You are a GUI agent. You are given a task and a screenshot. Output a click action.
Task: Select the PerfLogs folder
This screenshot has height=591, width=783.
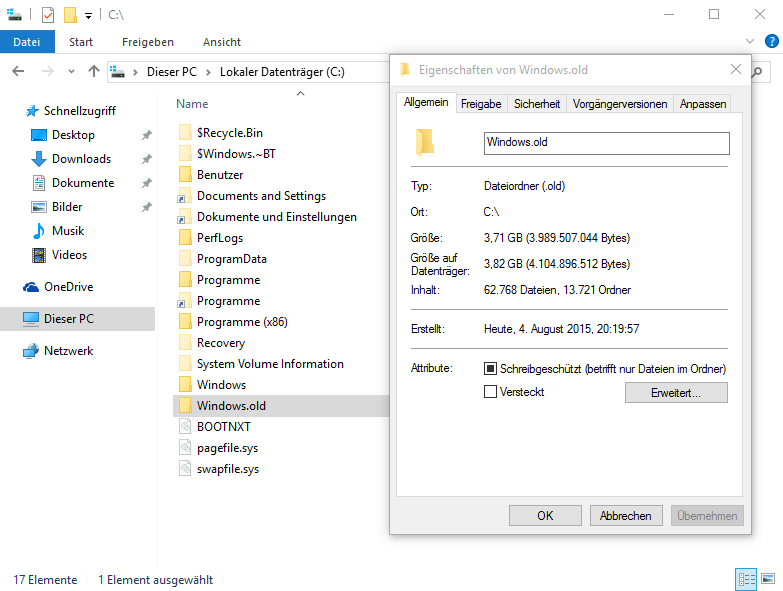[220, 238]
